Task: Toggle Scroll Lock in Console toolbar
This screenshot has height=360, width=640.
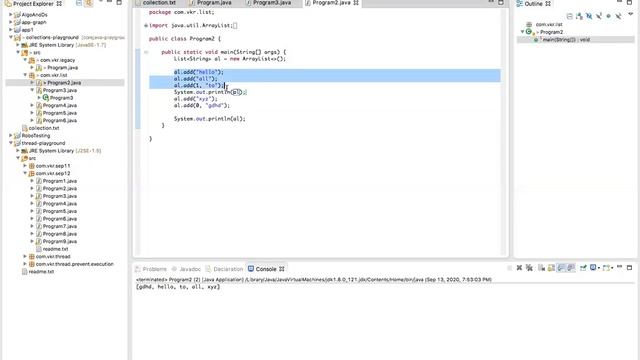Action: click(551, 268)
